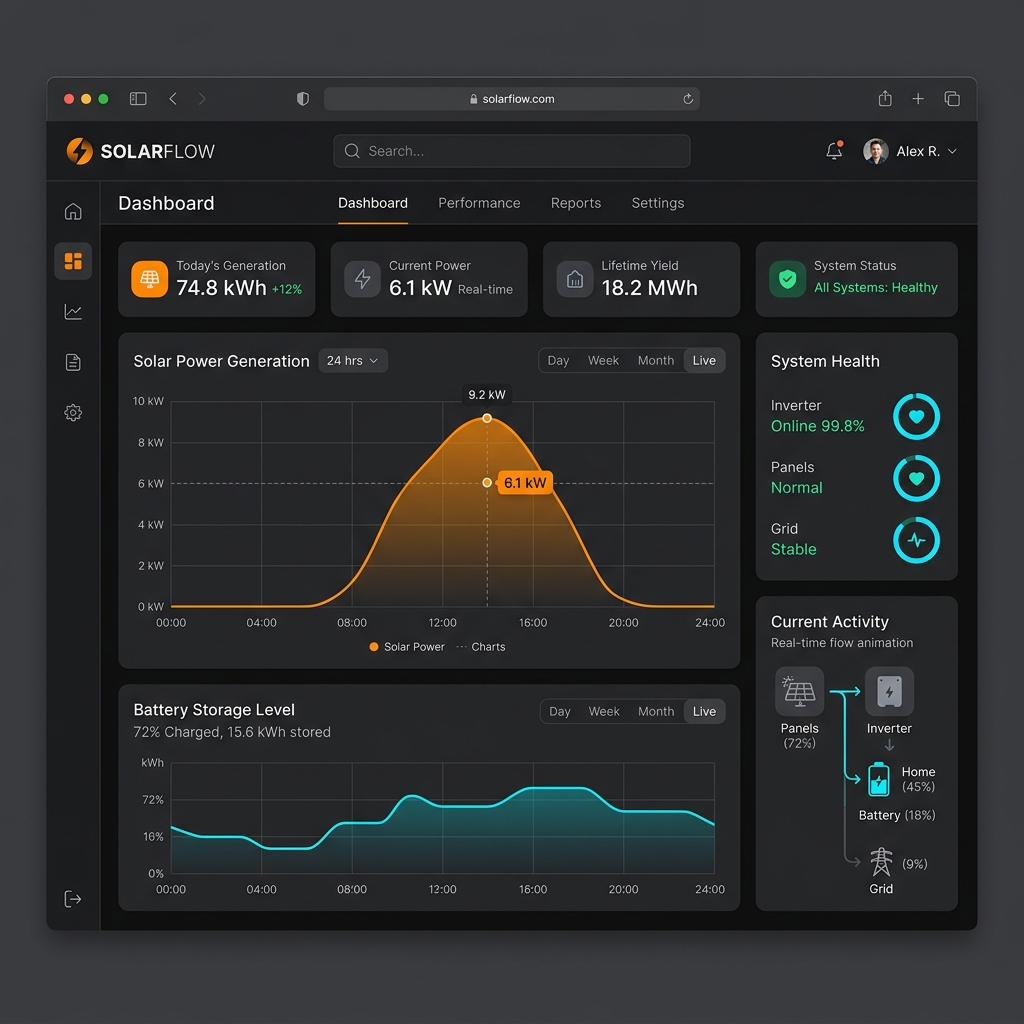Click the Real-time label beside 6.1 kW
Image resolution: width=1024 pixels, height=1024 pixels.
click(x=485, y=289)
